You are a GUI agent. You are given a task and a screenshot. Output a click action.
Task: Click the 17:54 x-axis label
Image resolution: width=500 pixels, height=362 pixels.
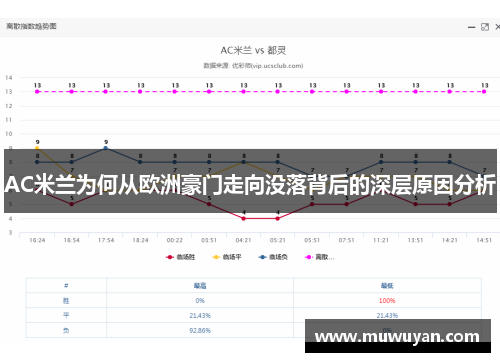click(106, 240)
